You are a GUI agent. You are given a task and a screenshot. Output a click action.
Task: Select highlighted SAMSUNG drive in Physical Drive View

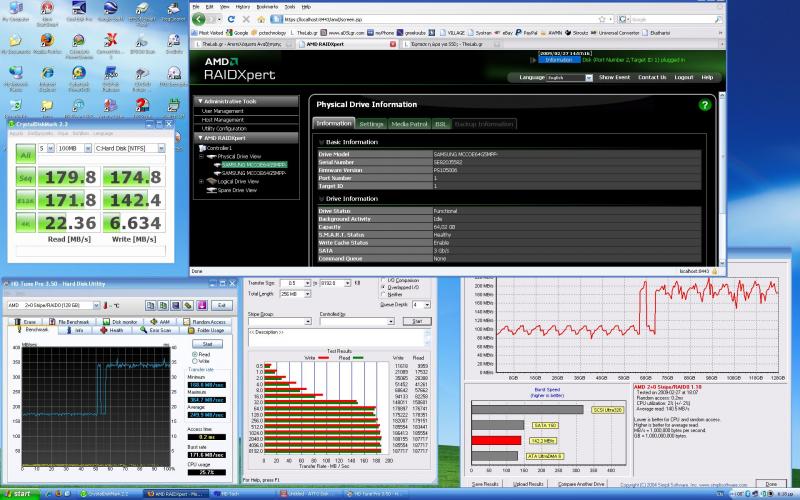point(254,165)
